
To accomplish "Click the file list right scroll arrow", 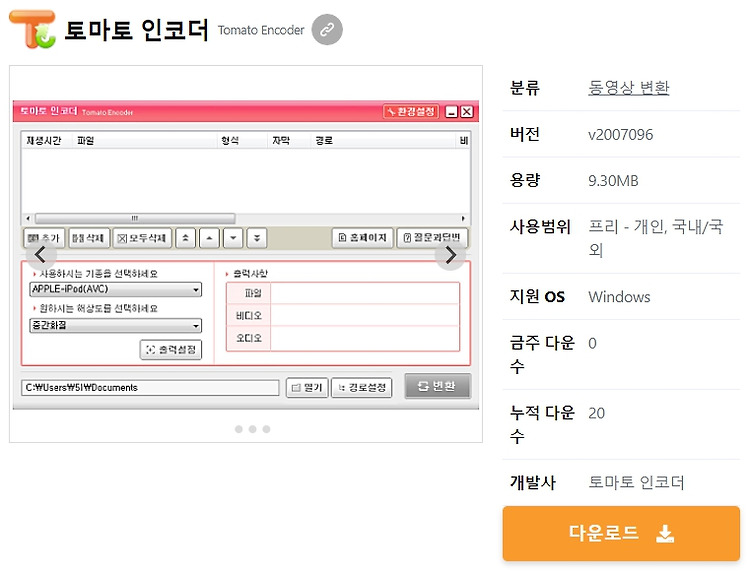I will tap(463, 219).
